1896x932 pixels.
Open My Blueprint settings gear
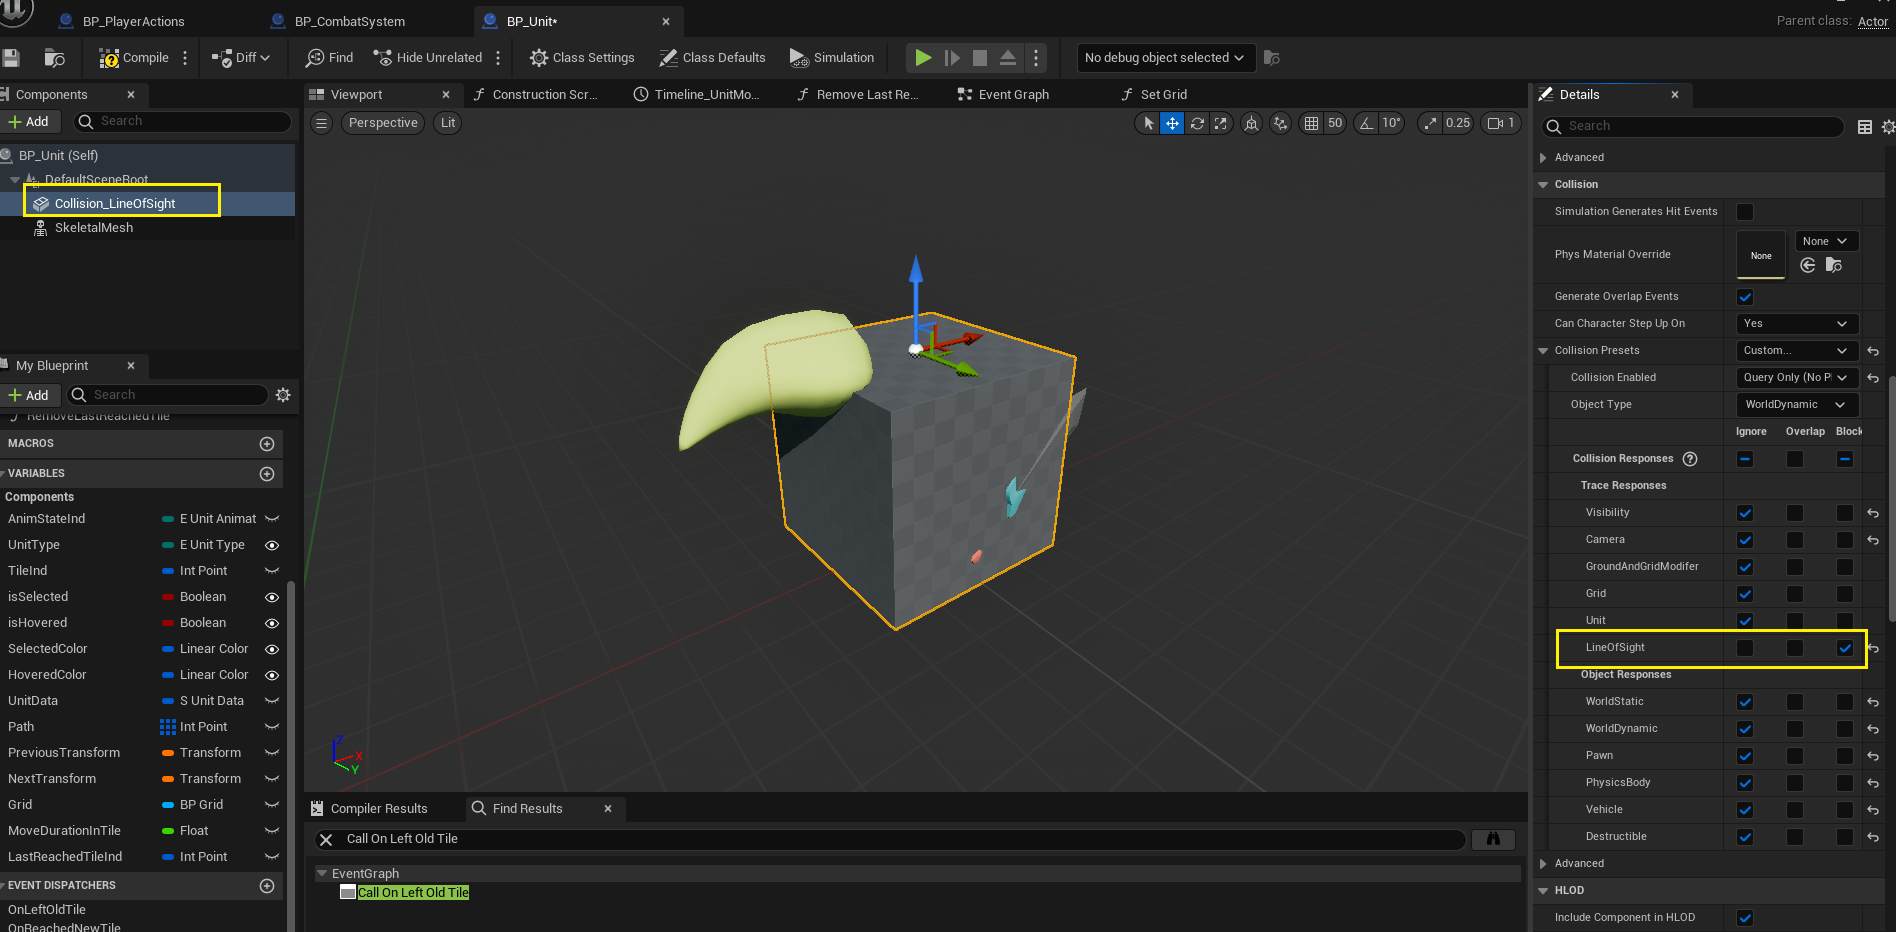283,395
